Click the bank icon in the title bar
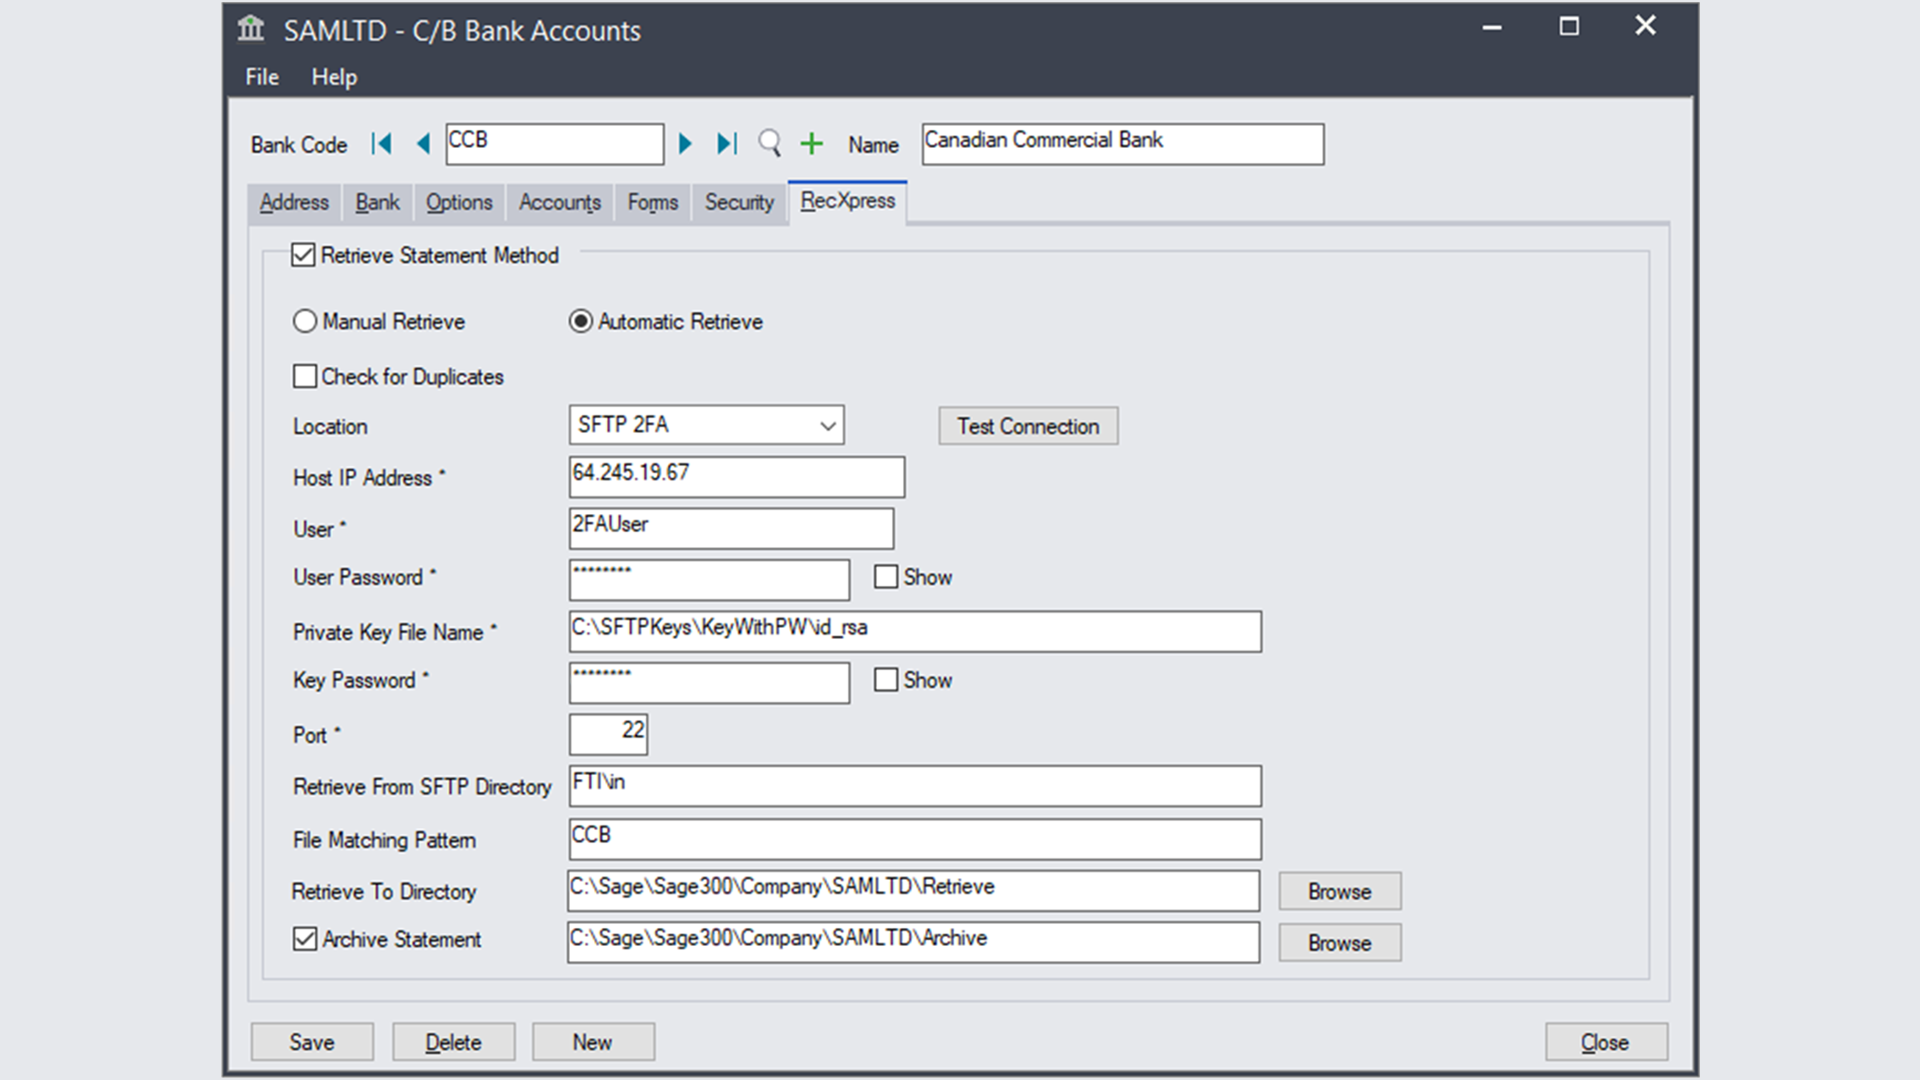This screenshot has height=1080, width=1920. click(x=250, y=30)
